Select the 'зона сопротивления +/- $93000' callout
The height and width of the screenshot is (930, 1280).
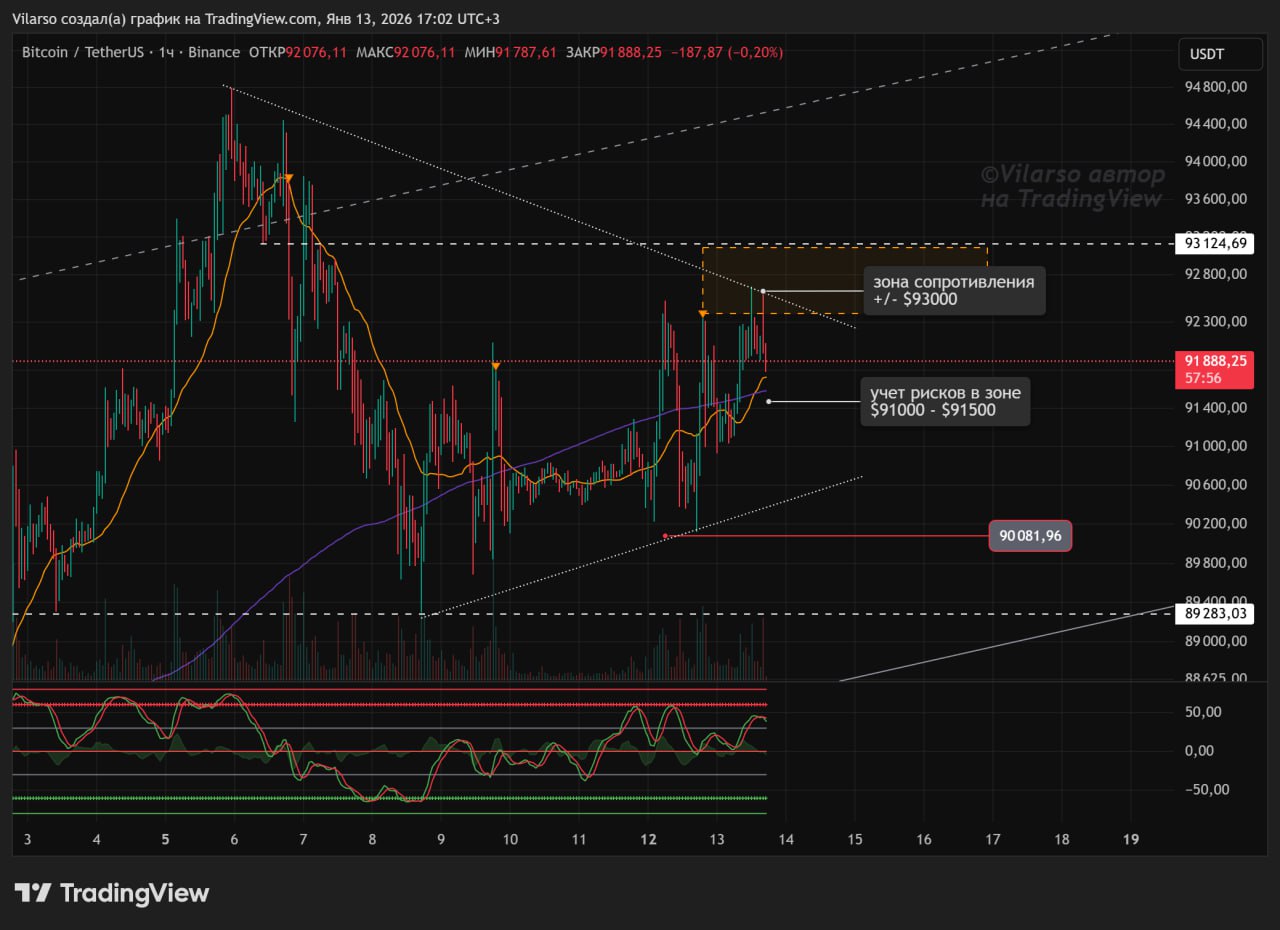(x=954, y=290)
